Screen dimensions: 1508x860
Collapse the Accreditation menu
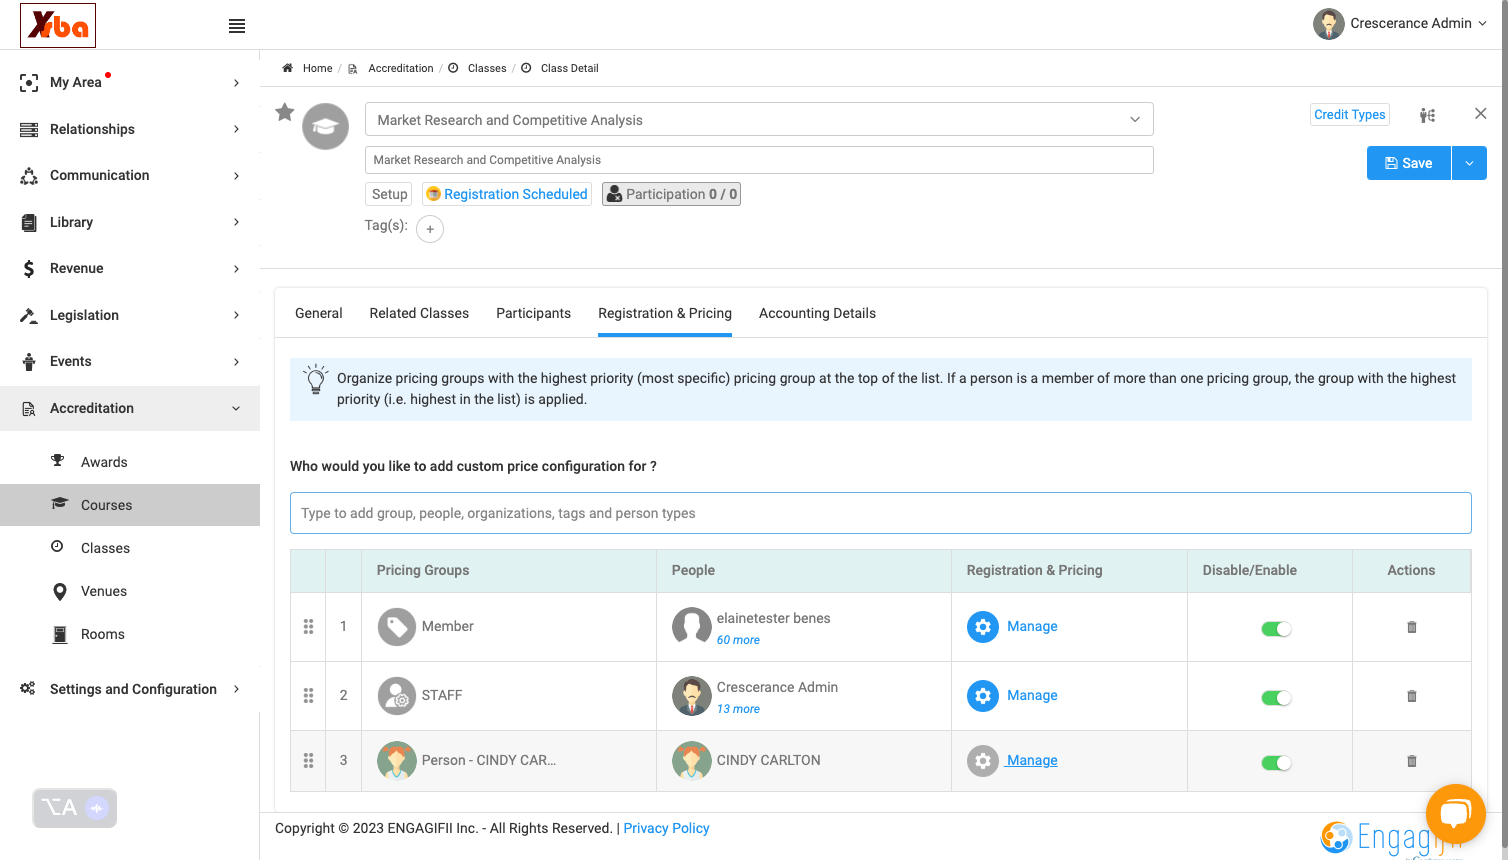pos(130,408)
